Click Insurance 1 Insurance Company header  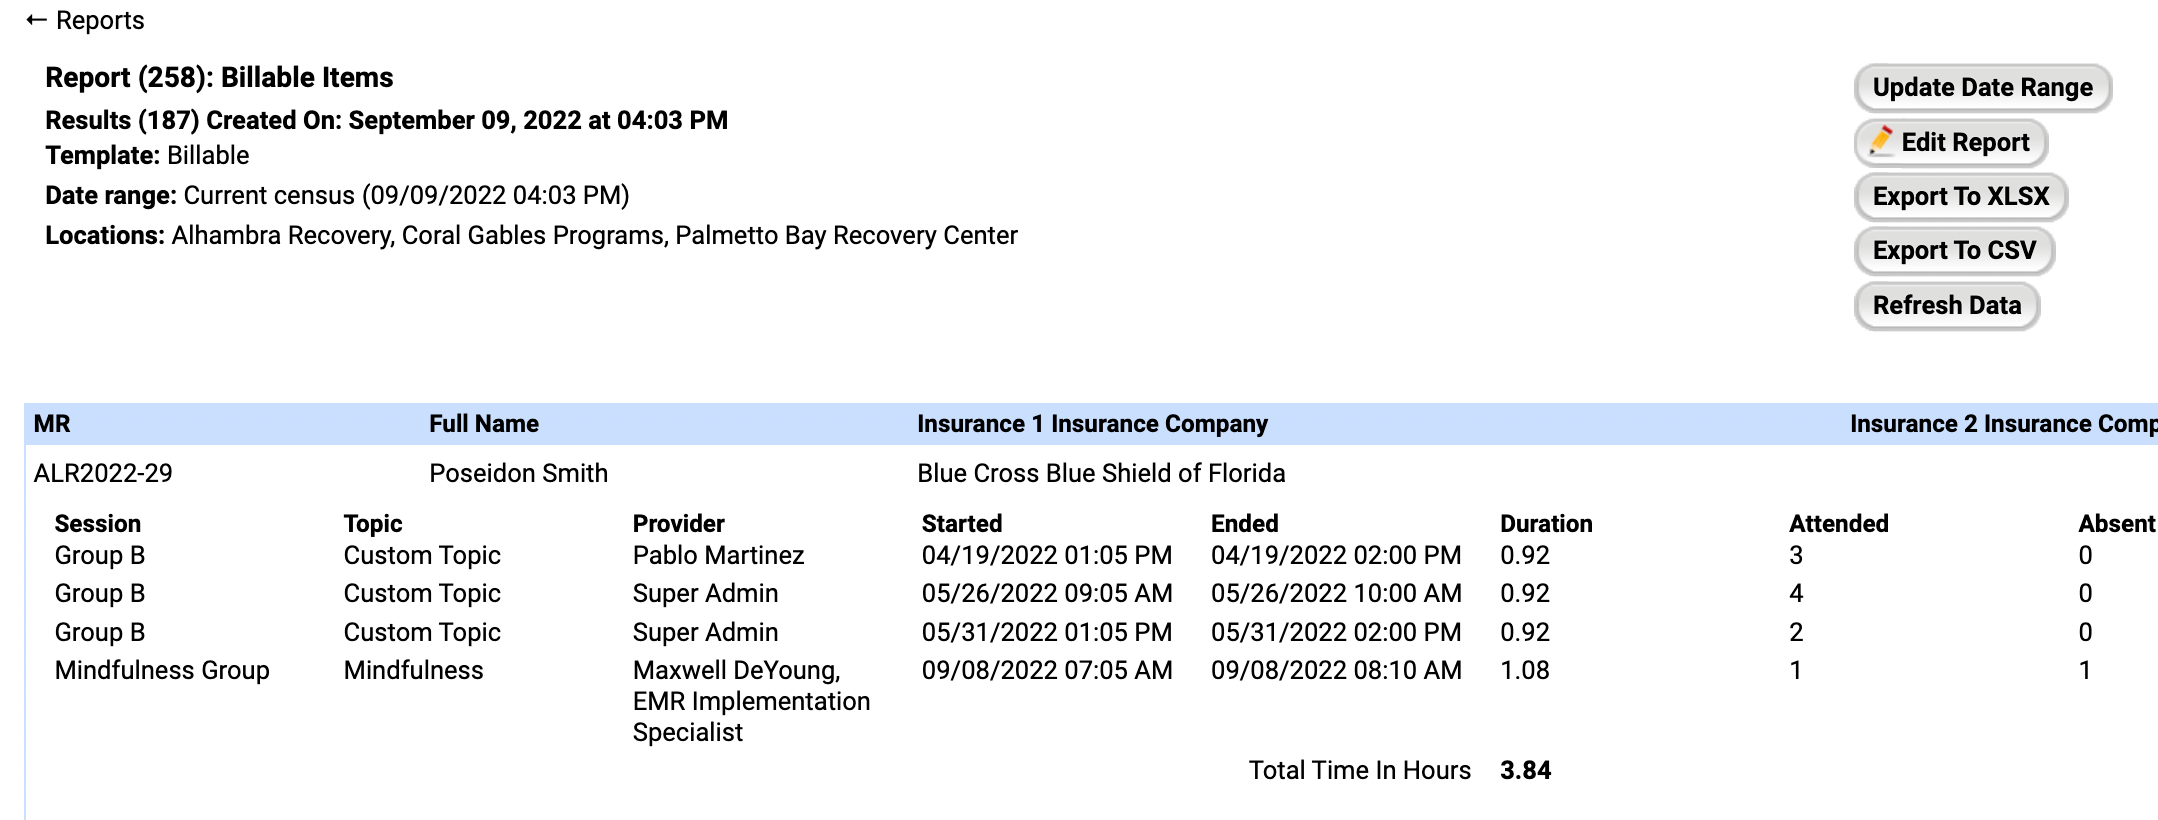pyautogui.click(x=1092, y=424)
